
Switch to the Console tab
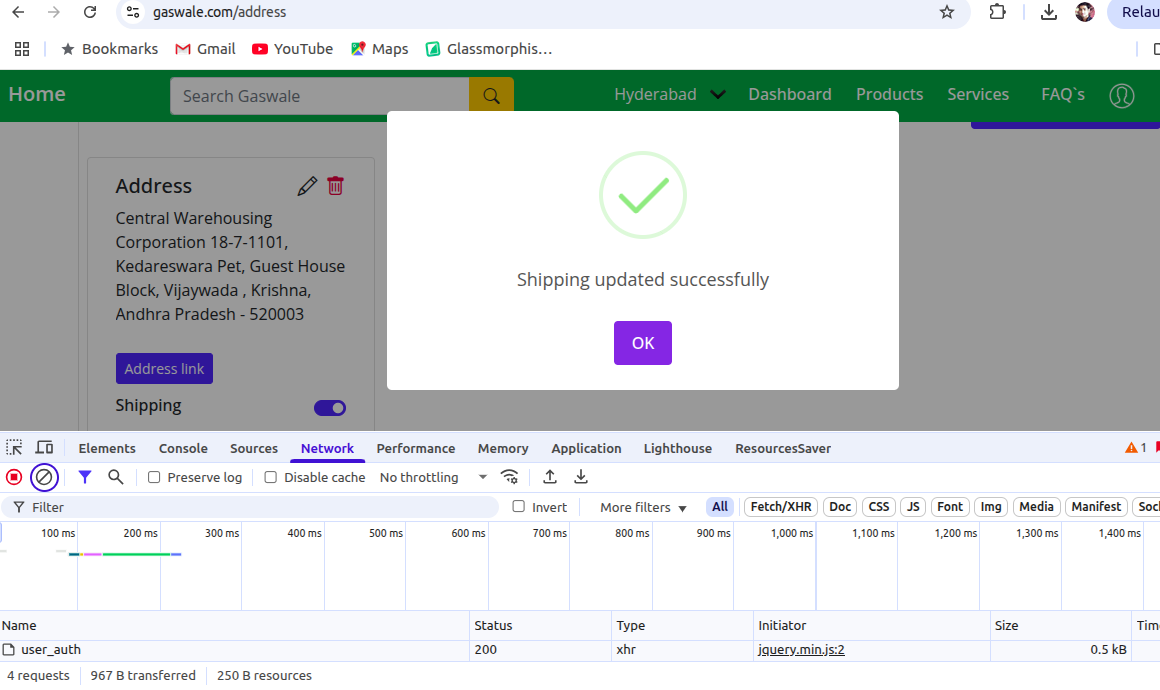[x=183, y=449]
